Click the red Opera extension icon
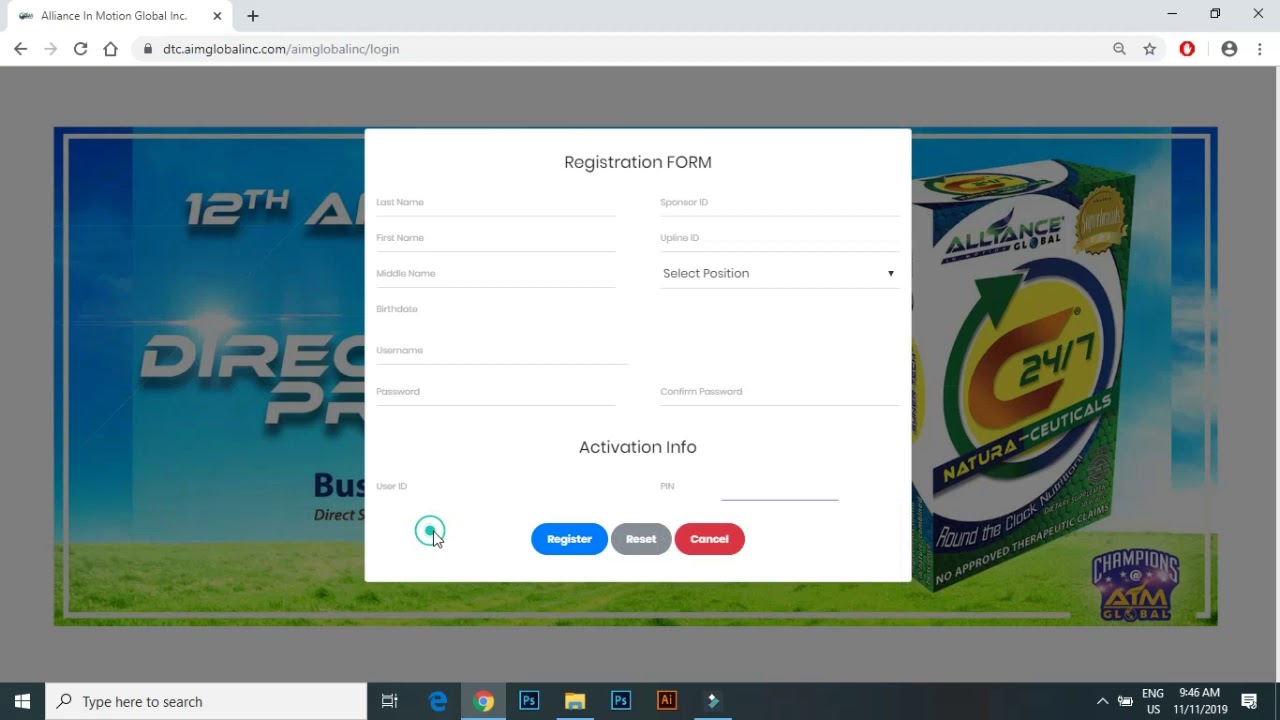 (1187, 49)
